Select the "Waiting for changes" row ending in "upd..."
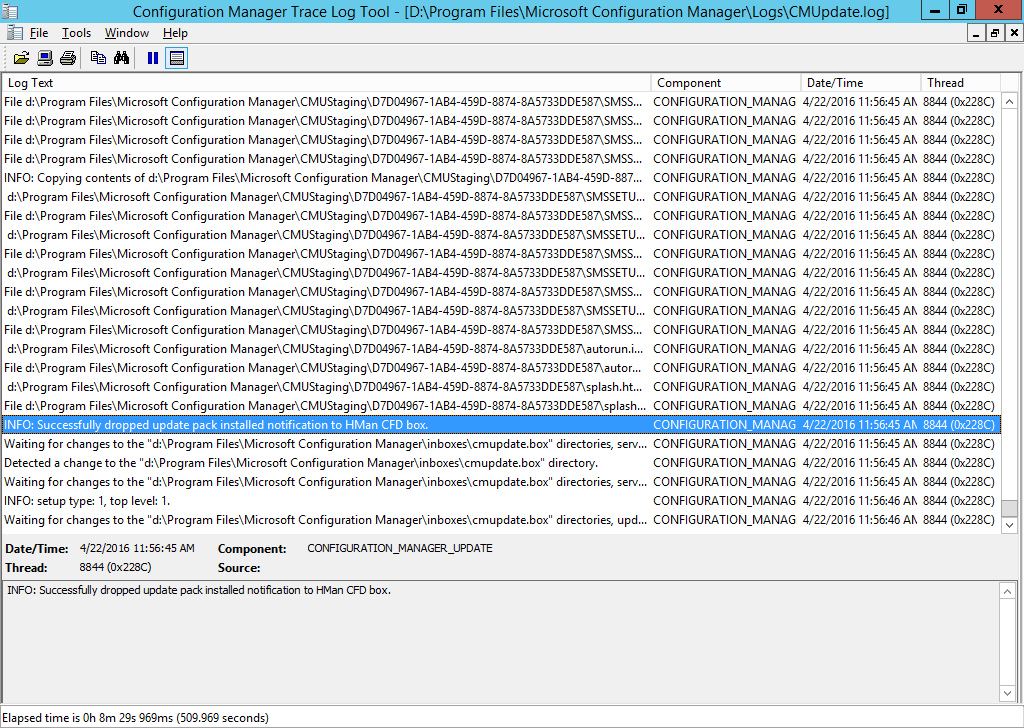The image size is (1024, 728). pos(501,520)
